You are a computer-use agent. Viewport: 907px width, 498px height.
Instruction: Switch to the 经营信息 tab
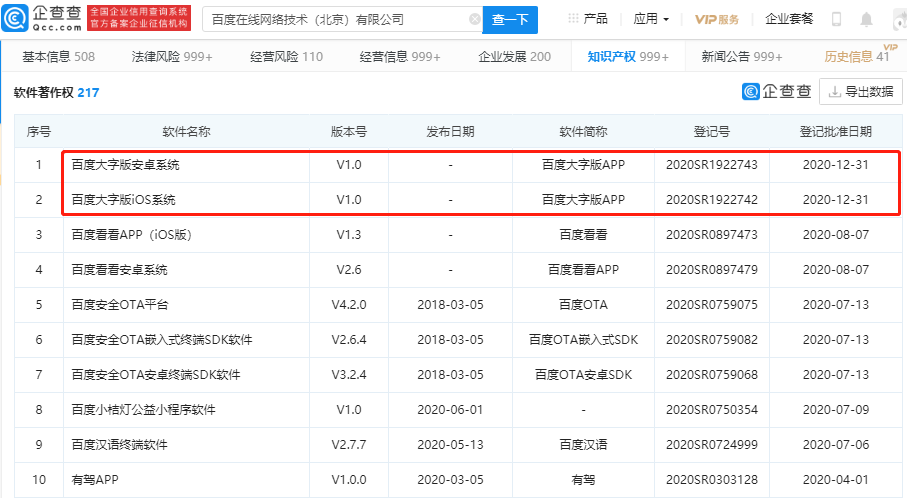(x=400, y=57)
